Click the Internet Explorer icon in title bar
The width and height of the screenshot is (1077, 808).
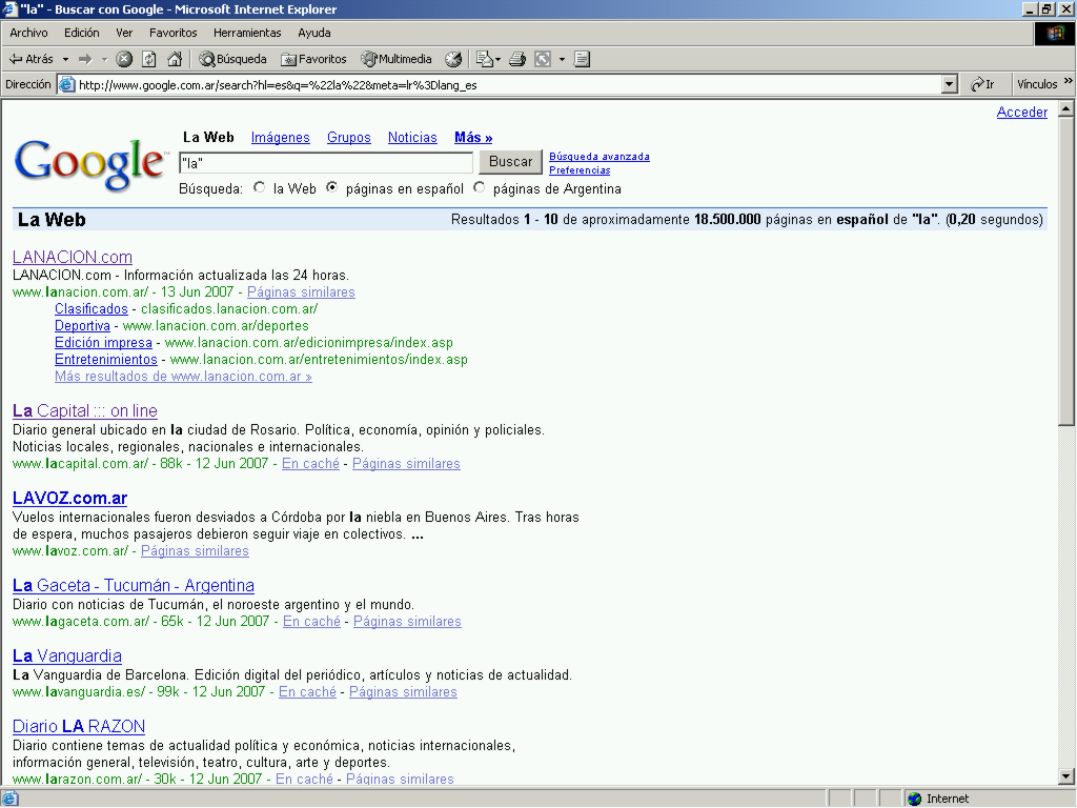click(10, 10)
